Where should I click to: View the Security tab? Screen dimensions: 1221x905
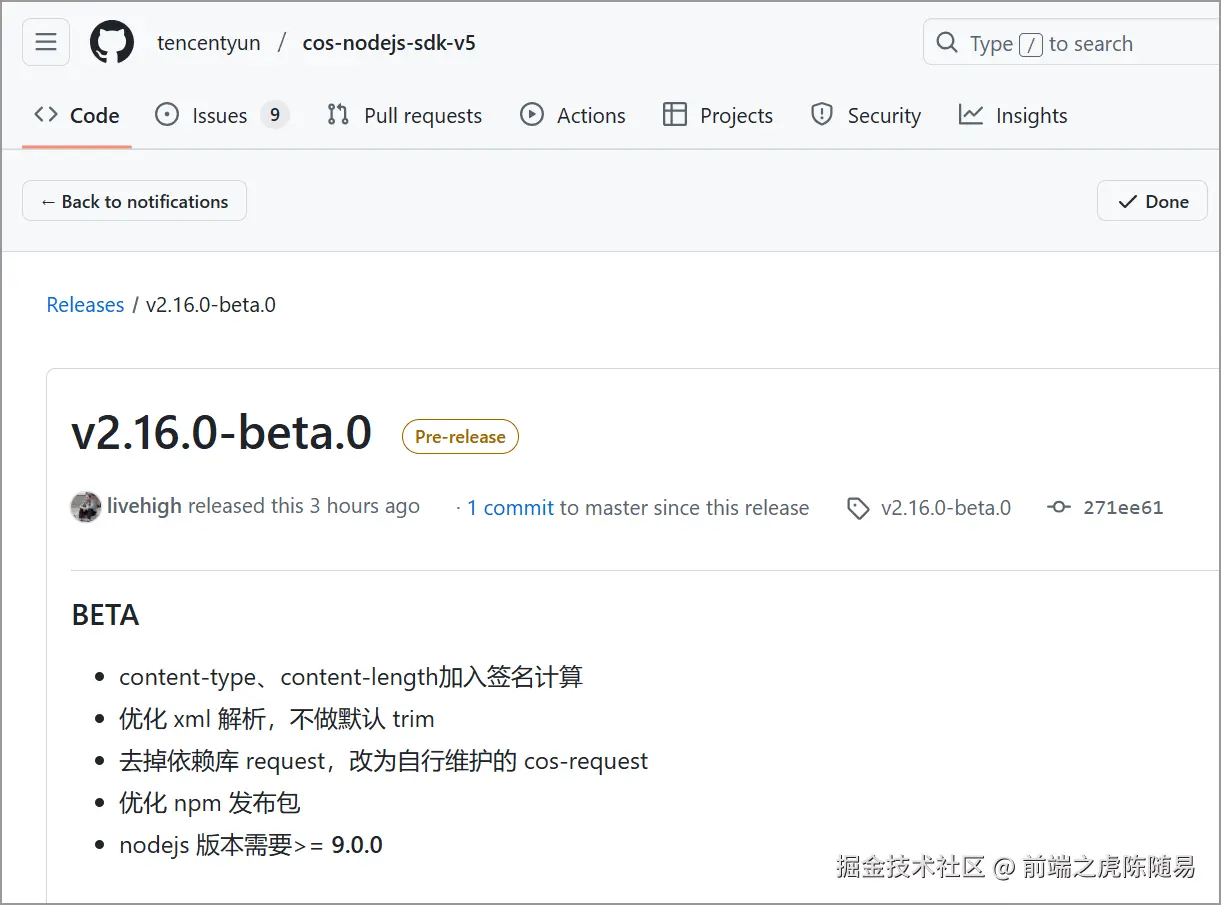tap(866, 116)
